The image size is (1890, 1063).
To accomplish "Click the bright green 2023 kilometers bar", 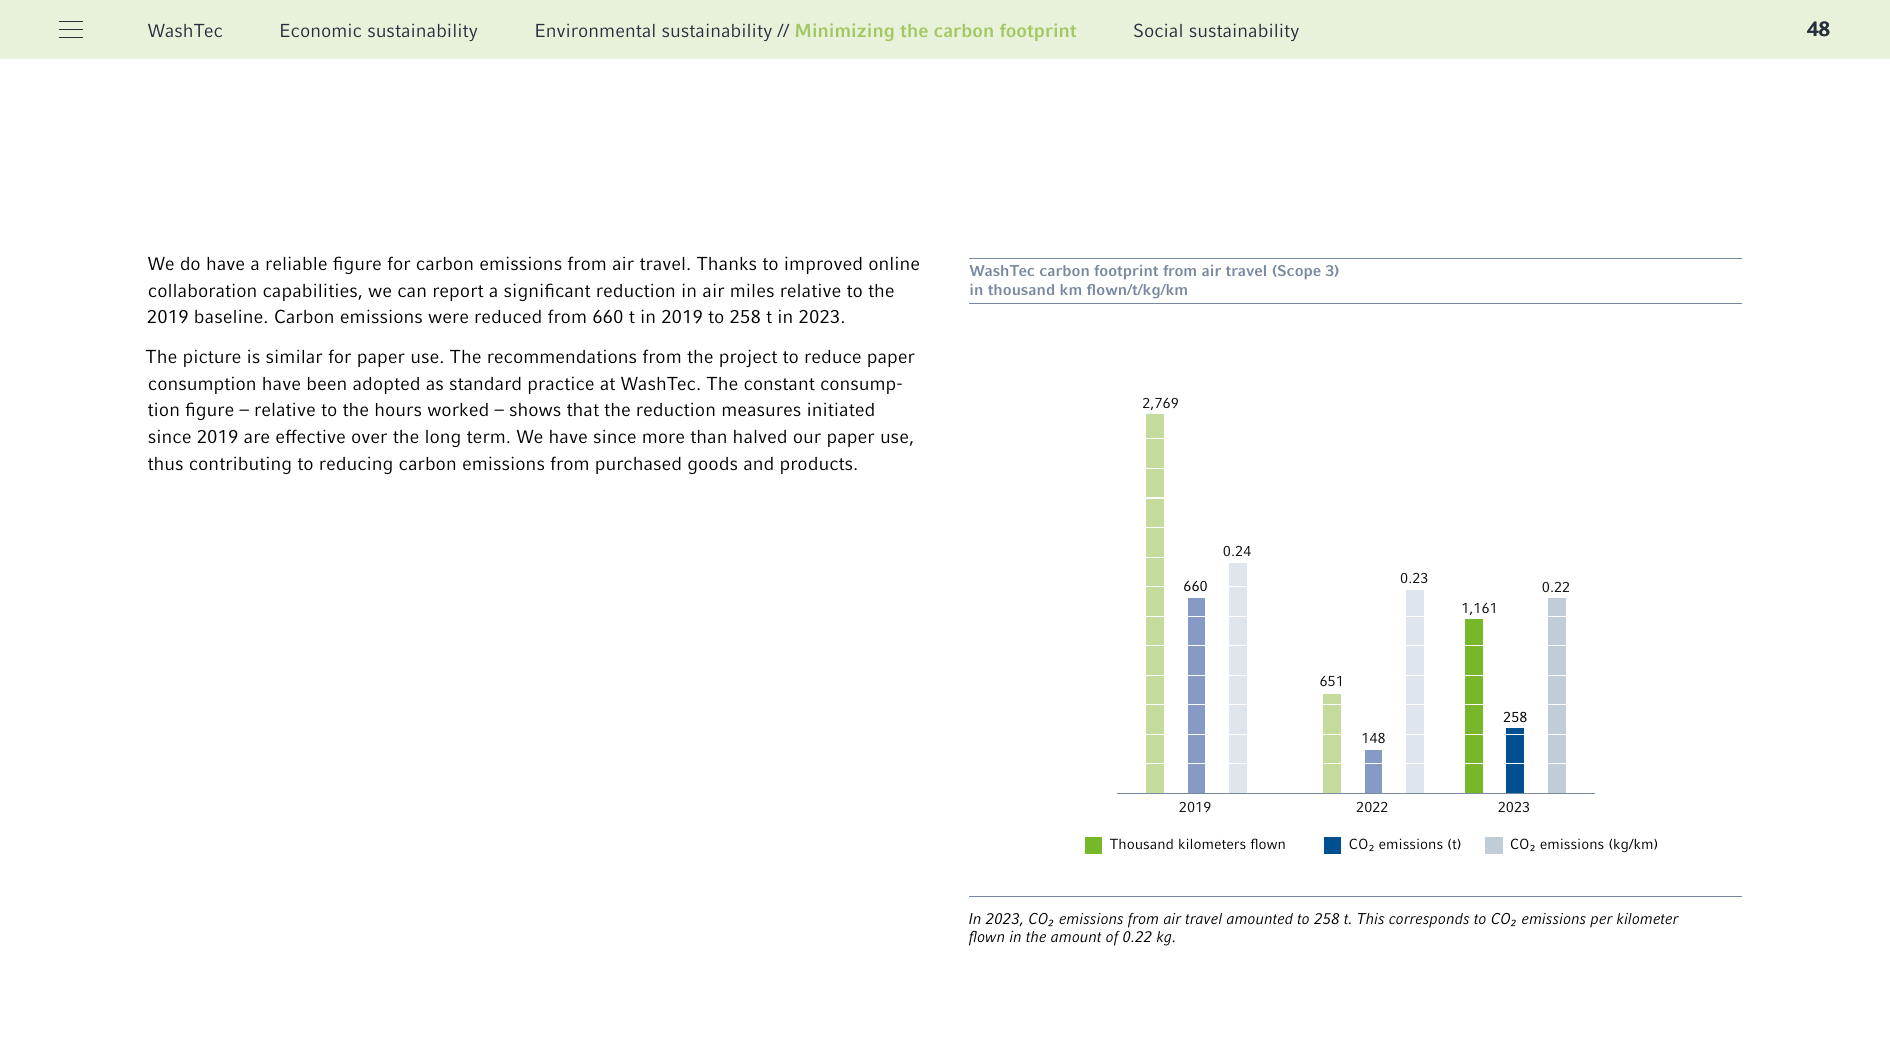I will click(1474, 706).
